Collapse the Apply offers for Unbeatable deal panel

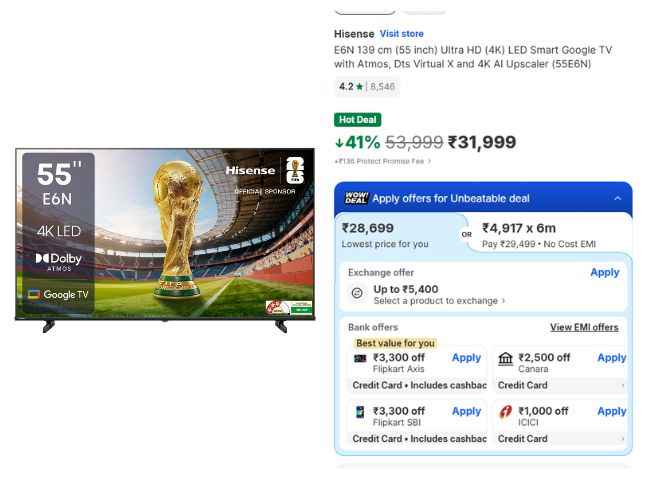point(618,198)
